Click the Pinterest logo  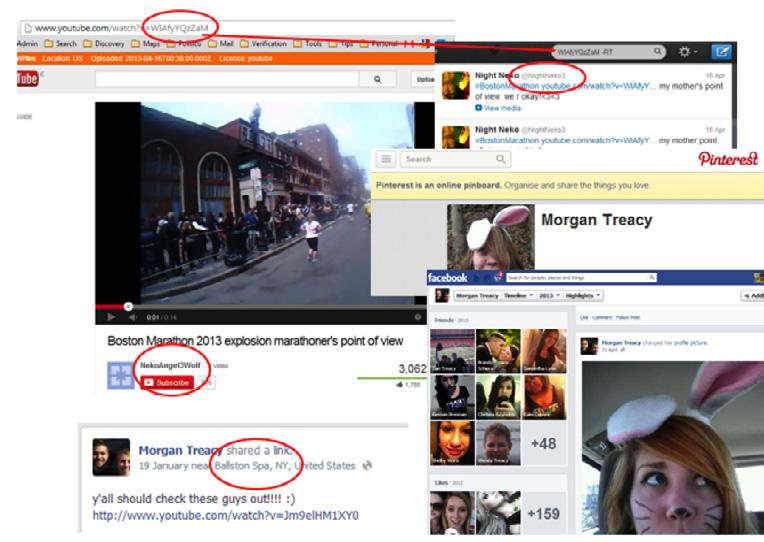coord(727,160)
